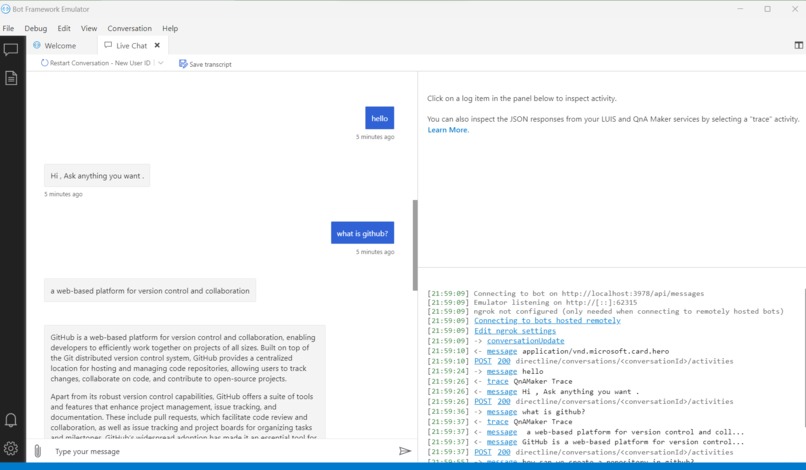This screenshot has height=470, width=806.
Task: Click 'Connecting to bot on http://localhost:3978/api/messages' log line
Action: coord(589,293)
